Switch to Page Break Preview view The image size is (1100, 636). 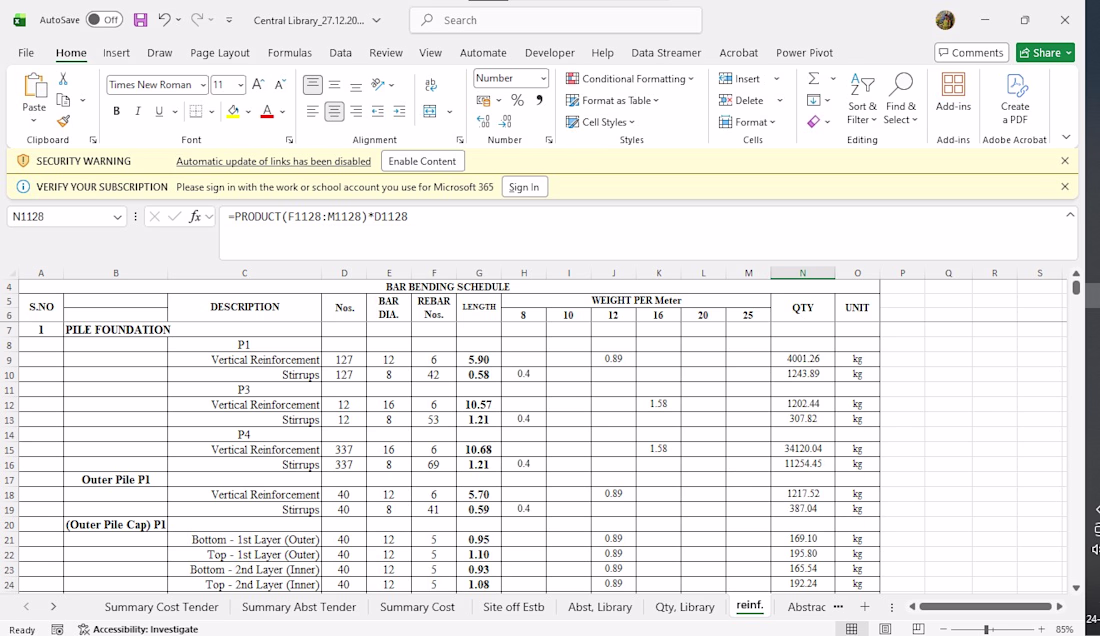(x=918, y=629)
